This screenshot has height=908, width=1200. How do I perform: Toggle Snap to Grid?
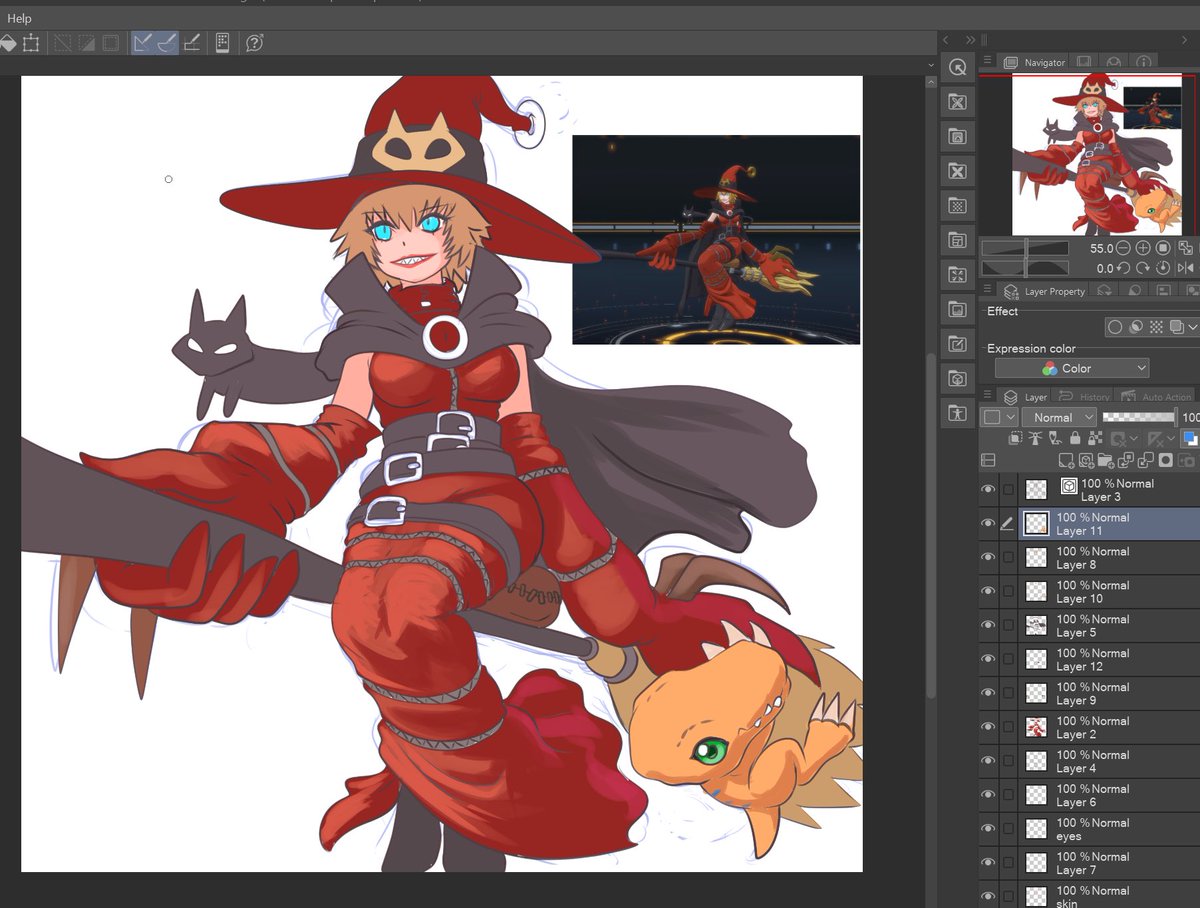(193, 43)
